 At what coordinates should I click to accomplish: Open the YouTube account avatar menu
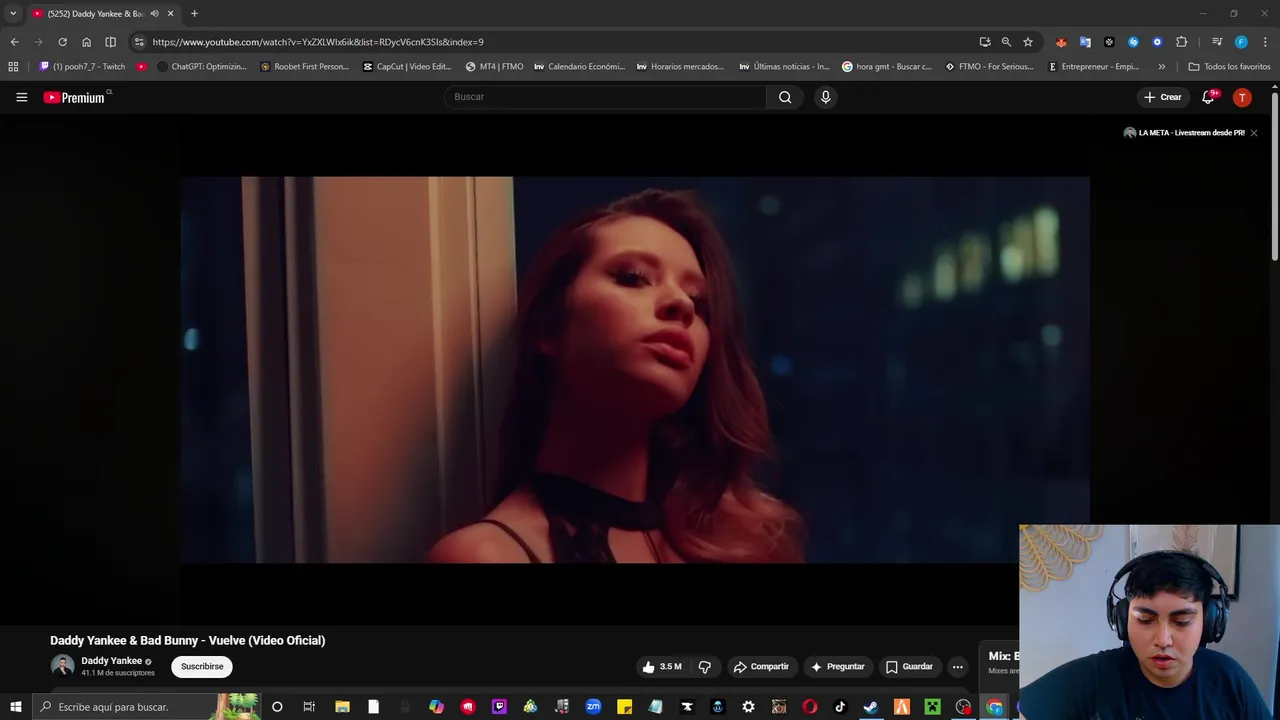pos(1242,97)
